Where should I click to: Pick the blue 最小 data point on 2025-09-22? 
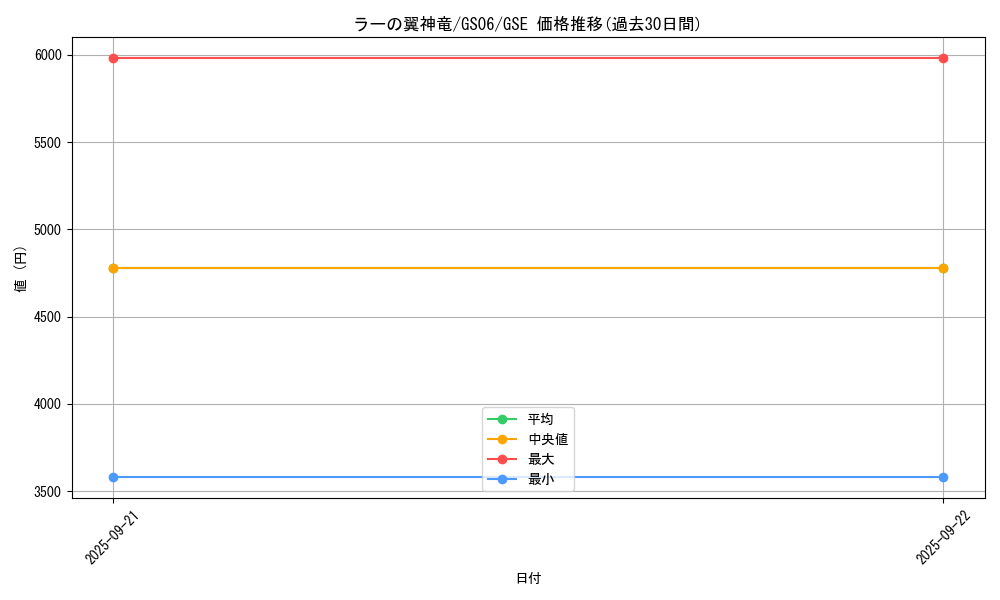point(943,478)
